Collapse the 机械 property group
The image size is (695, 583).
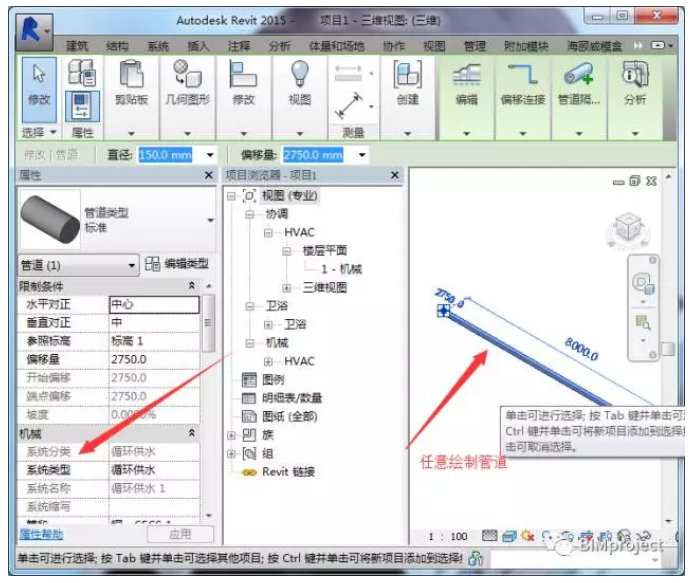191,433
